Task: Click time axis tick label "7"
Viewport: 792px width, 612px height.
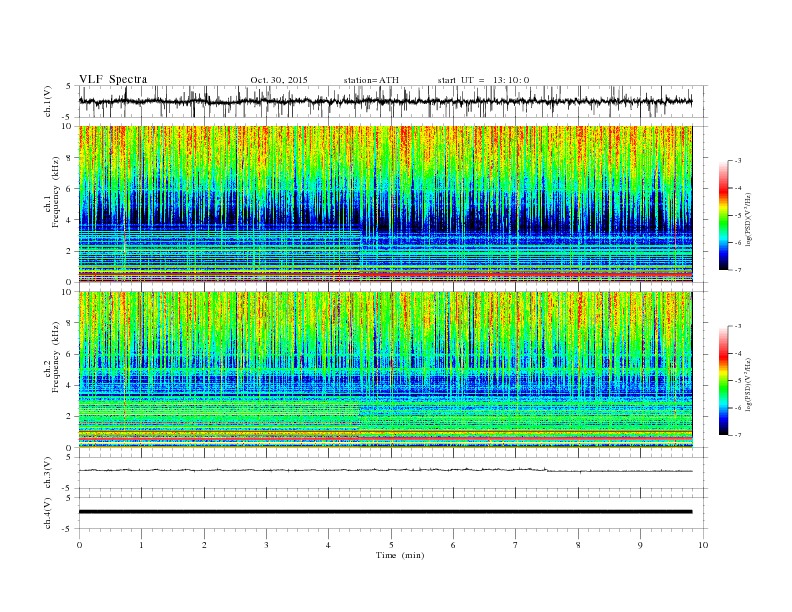Action: click(516, 545)
